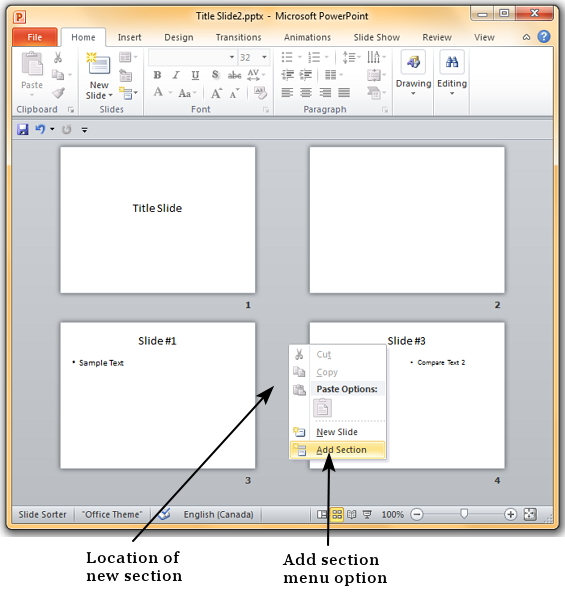This screenshot has height=608, width=565.
Task: Open Line Spacing options
Action: point(351,57)
